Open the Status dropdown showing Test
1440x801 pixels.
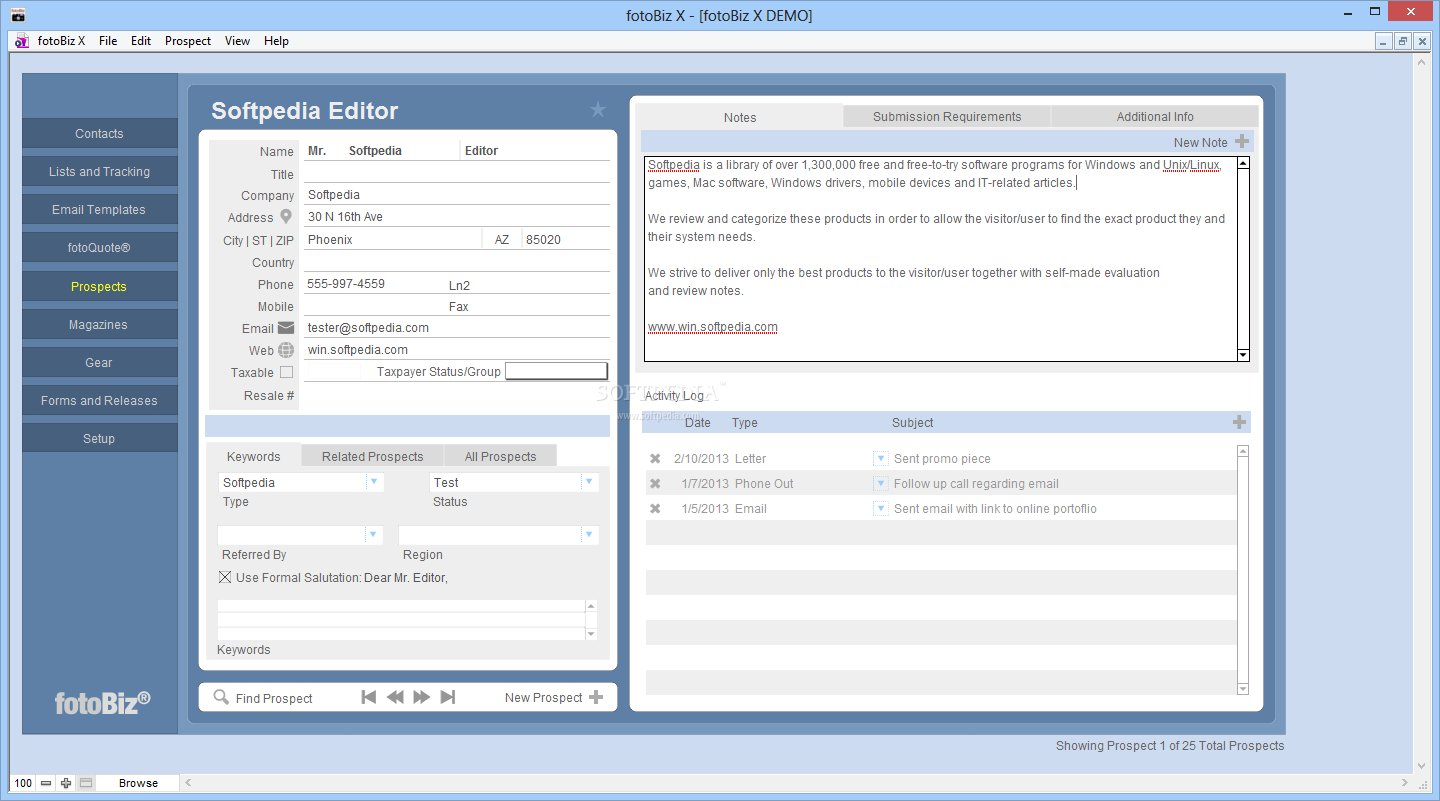tap(588, 482)
